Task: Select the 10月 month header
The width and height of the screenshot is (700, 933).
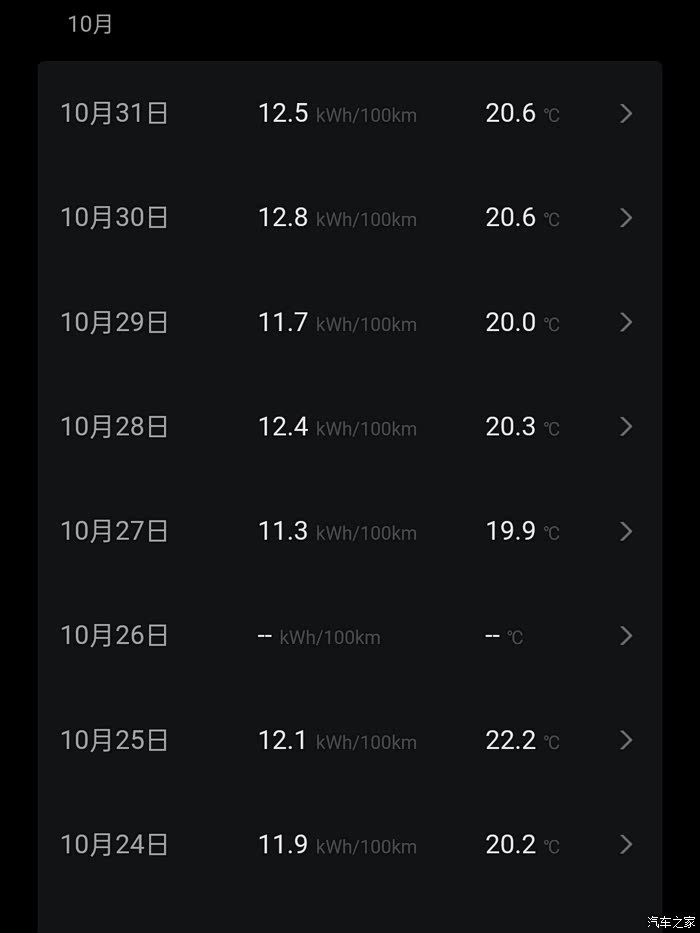Action: point(90,25)
